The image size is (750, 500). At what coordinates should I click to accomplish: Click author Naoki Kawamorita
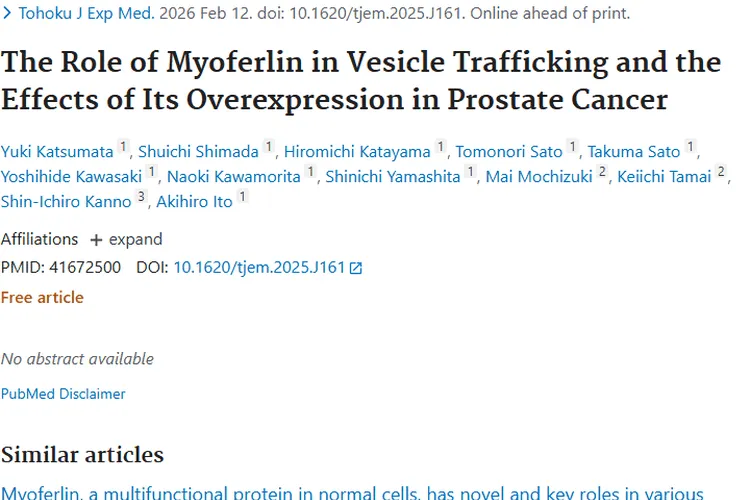[231, 177]
